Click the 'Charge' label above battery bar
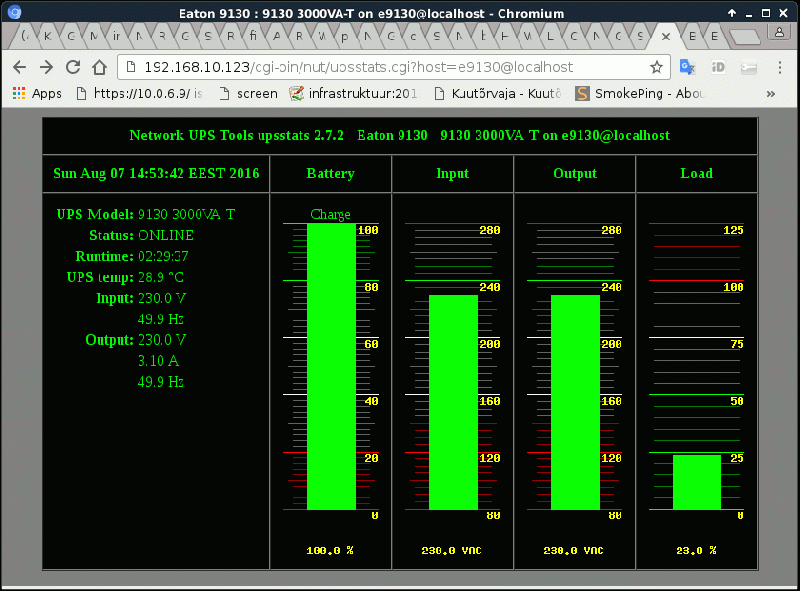 pyautogui.click(x=330, y=214)
